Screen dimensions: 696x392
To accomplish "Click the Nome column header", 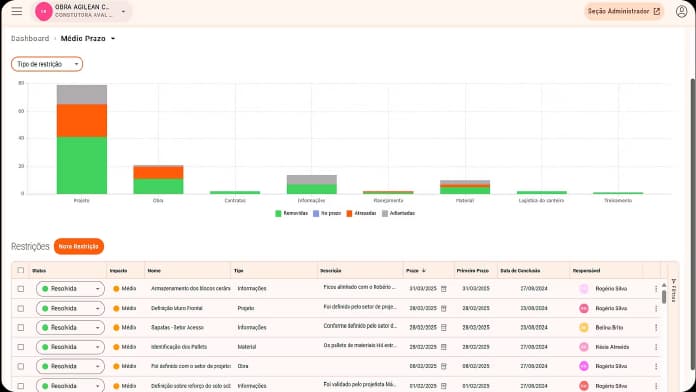I will click(x=154, y=270).
